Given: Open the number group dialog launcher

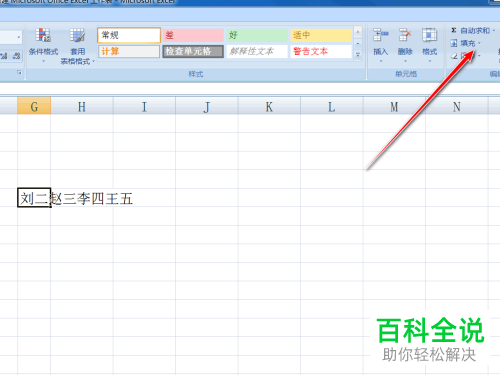Looking at the screenshot, I should [19, 72].
